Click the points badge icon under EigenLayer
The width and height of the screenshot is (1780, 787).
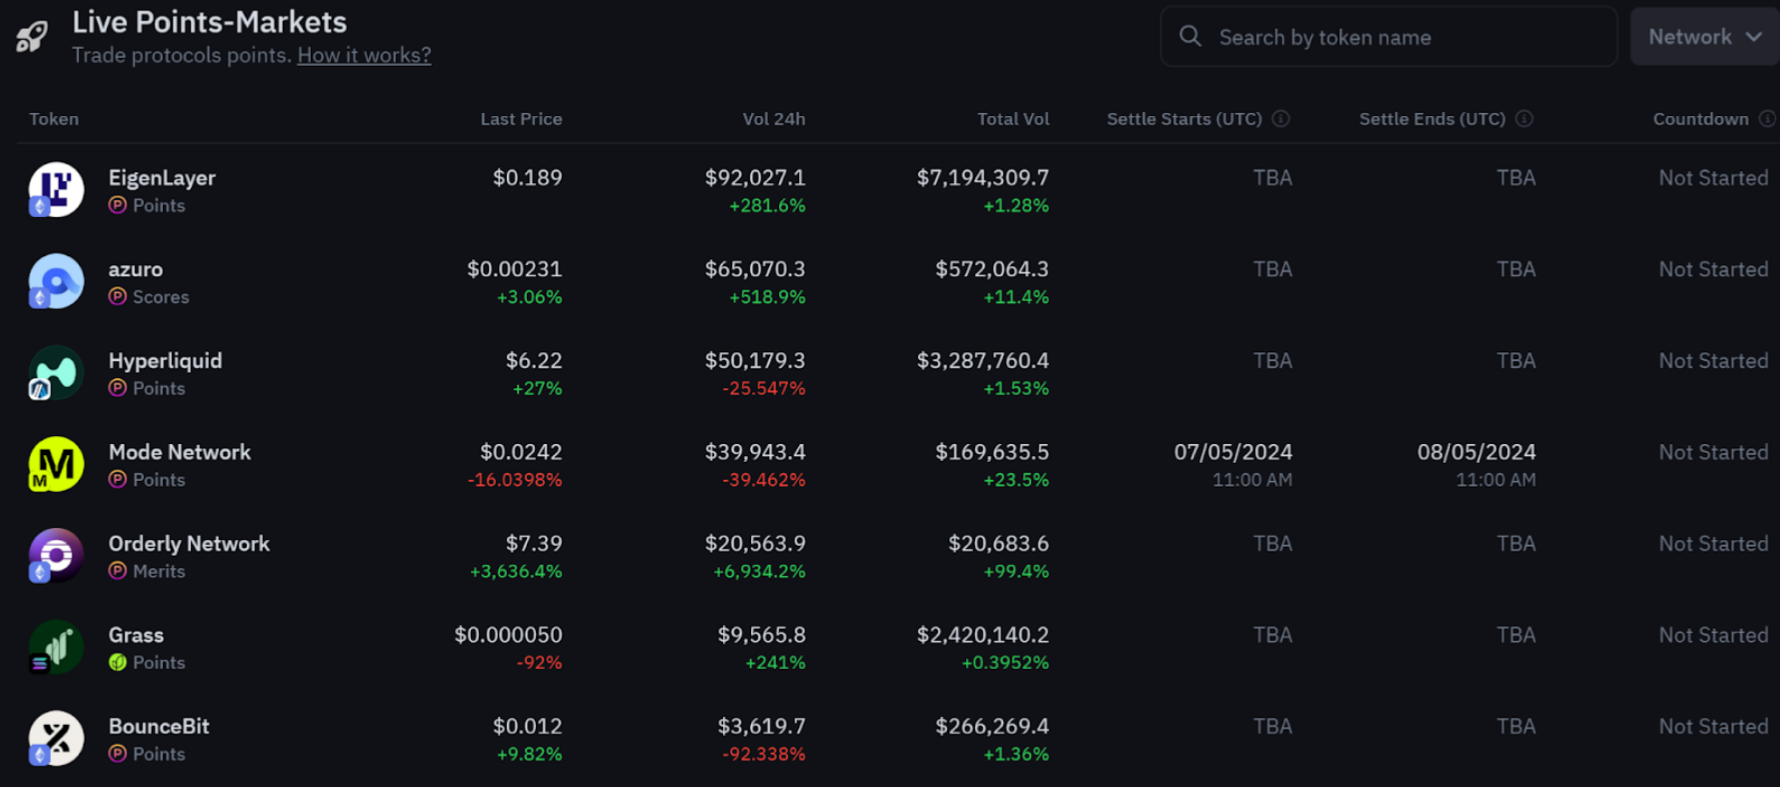[x=117, y=205]
